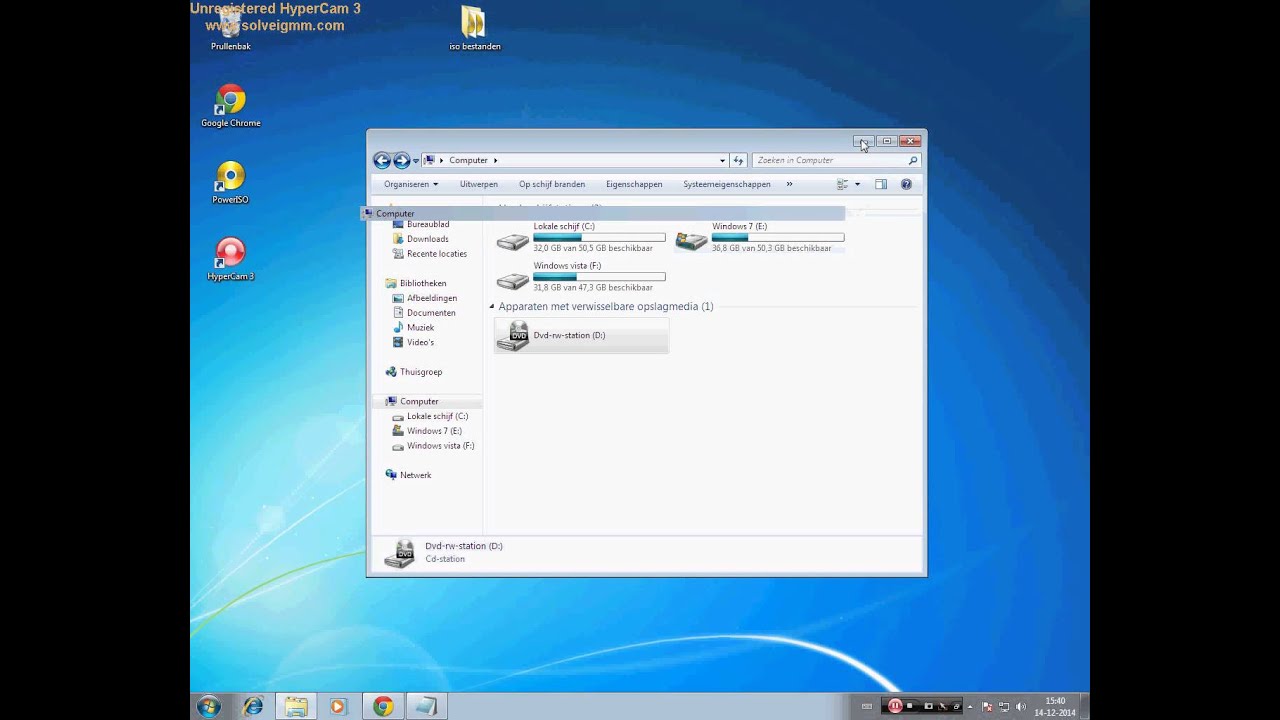Change view using the view icon button
Image resolution: width=1280 pixels, height=720 pixels.
(842, 184)
